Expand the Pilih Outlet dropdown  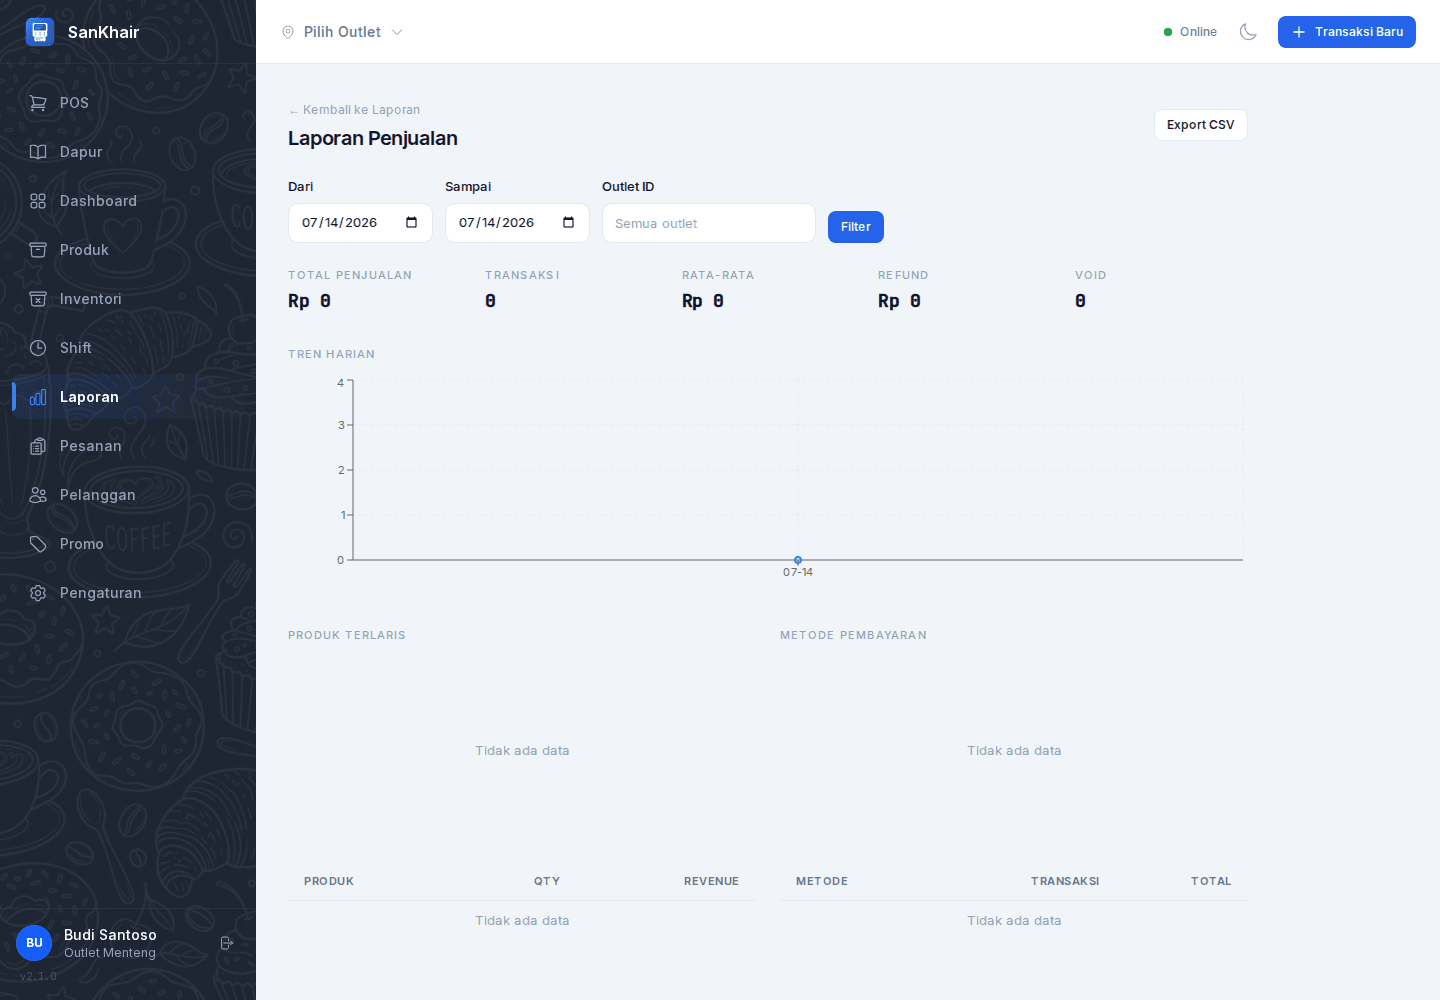point(342,32)
